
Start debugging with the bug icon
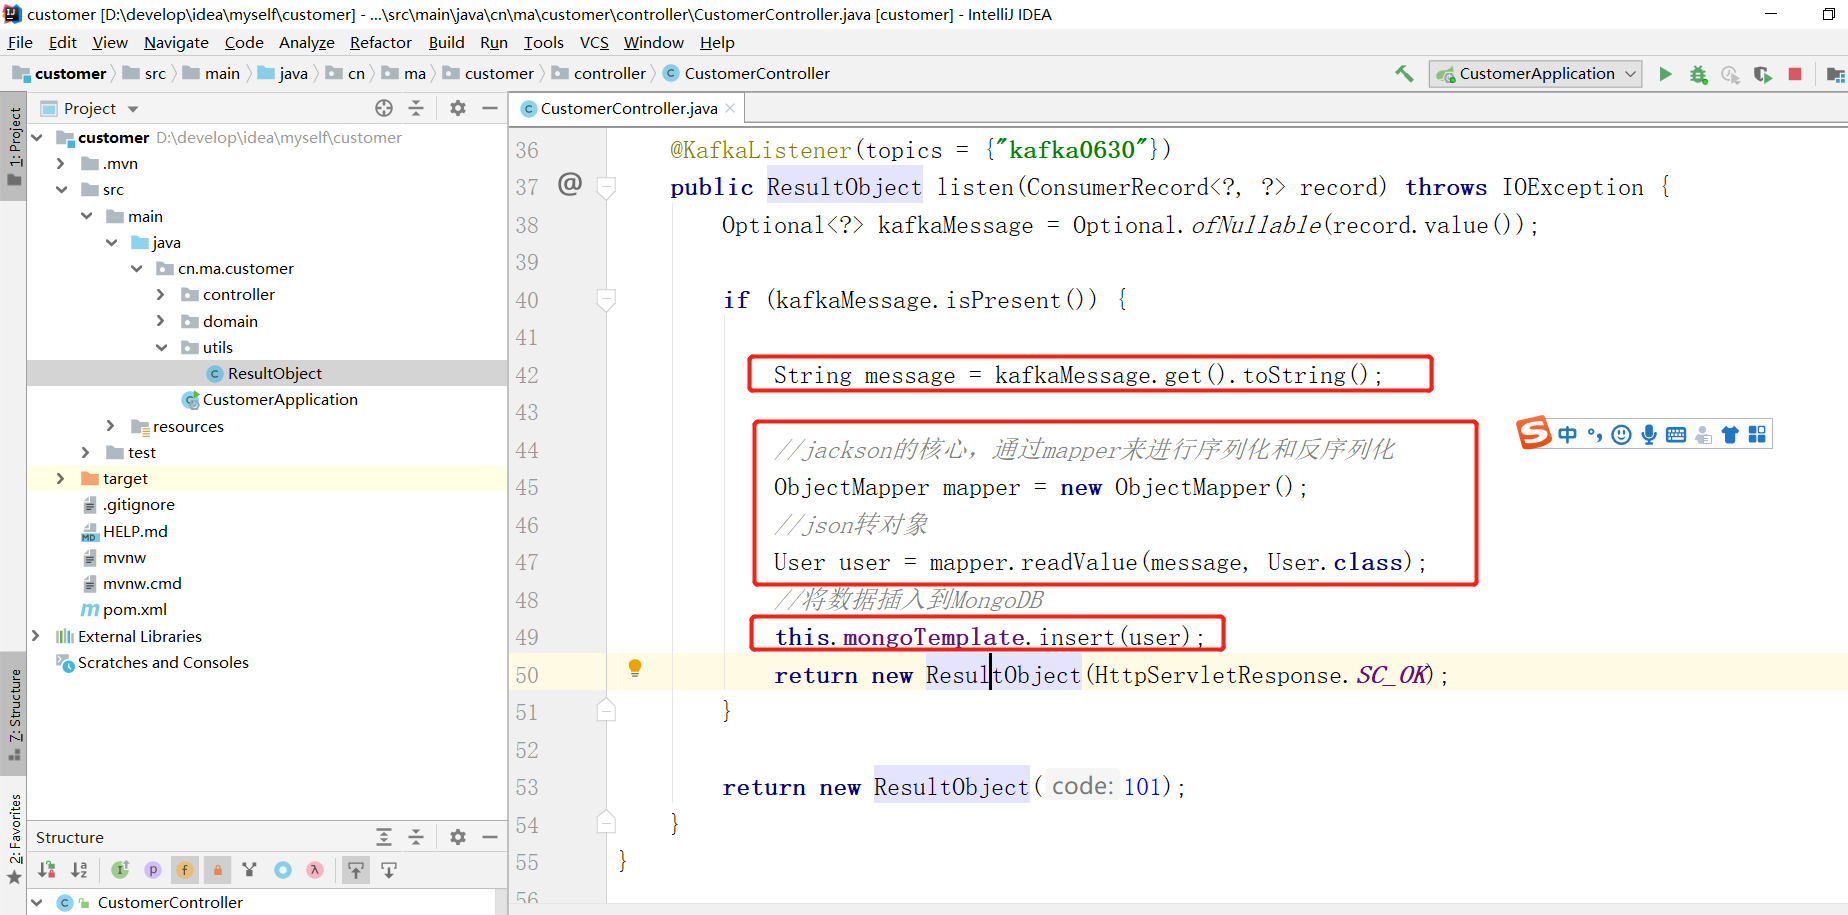pyautogui.click(x=1698, y=74)
